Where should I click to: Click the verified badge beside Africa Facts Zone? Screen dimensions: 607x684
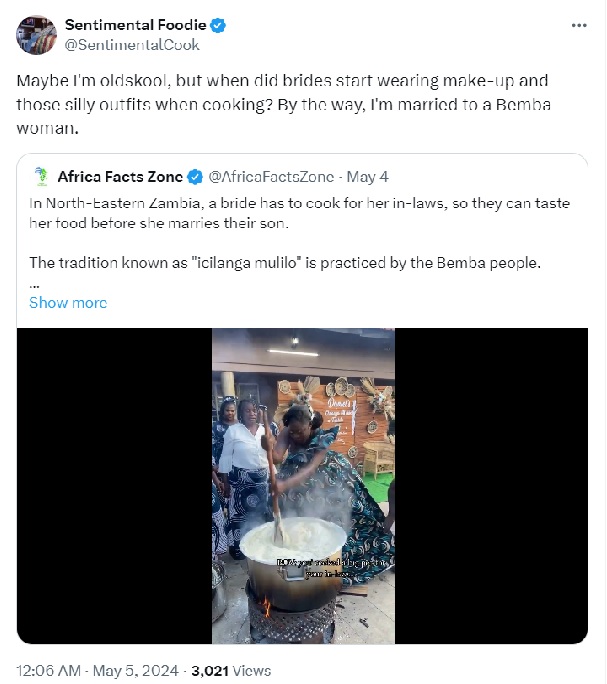coord(195,177)
